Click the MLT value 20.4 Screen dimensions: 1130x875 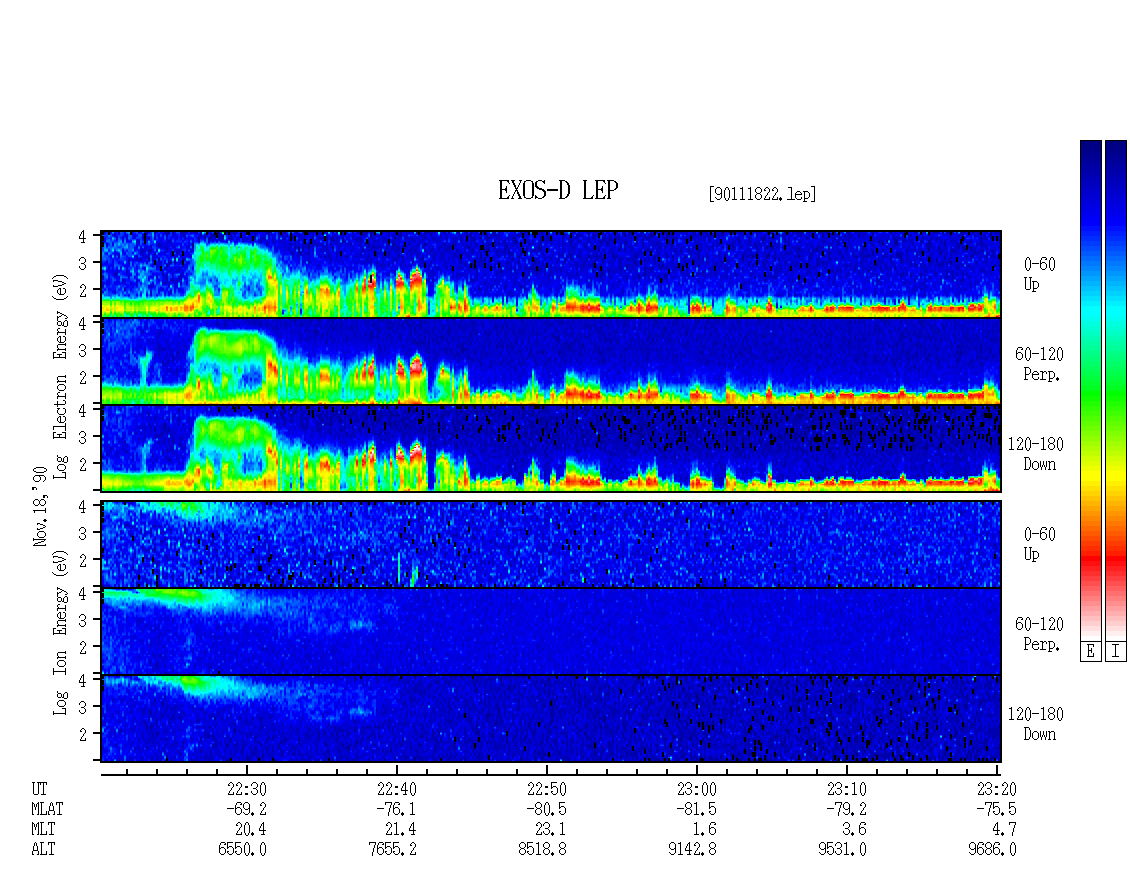[251, 830]
